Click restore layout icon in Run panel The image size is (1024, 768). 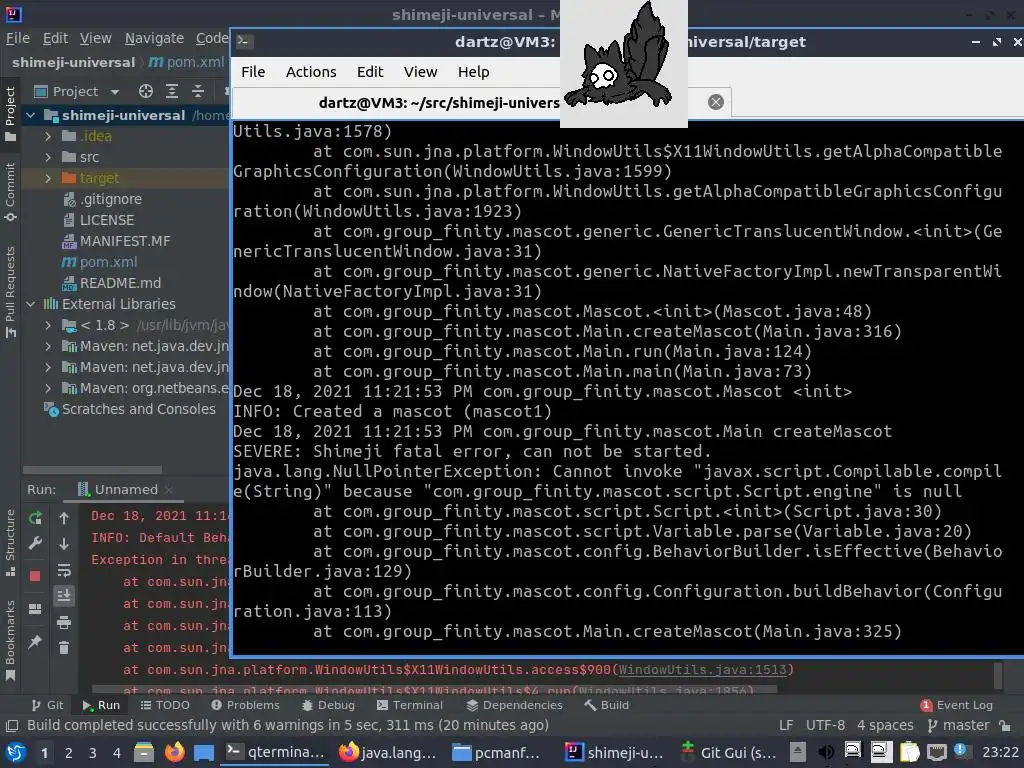[x=35, y=609]
